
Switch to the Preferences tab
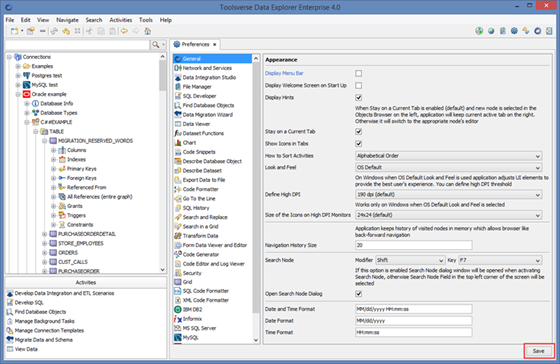(195, 44)
